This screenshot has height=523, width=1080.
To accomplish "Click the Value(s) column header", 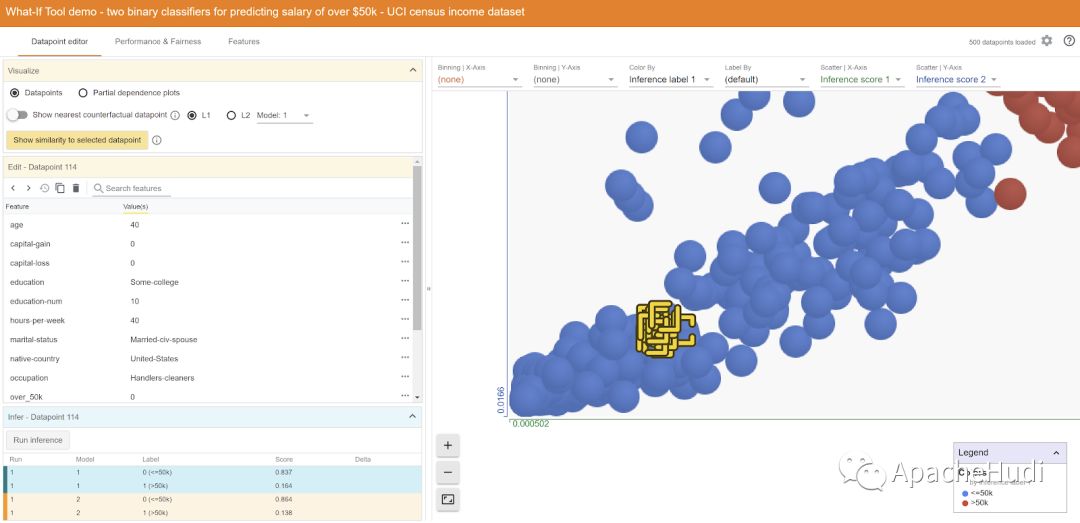I will tap(135, 206).
